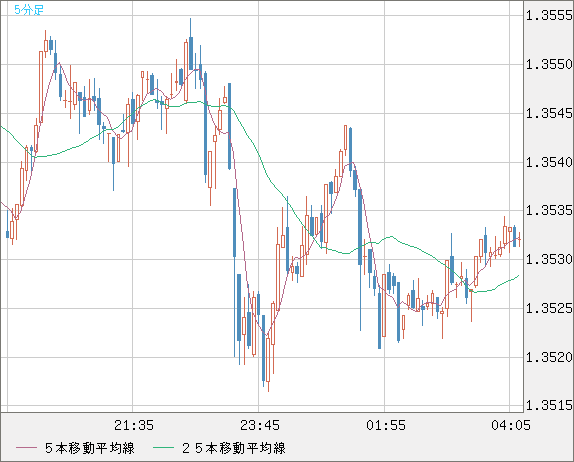Click the 1.3550 price axis label
Viewport: 574px width, 462px height.
(x=549, y=64)
